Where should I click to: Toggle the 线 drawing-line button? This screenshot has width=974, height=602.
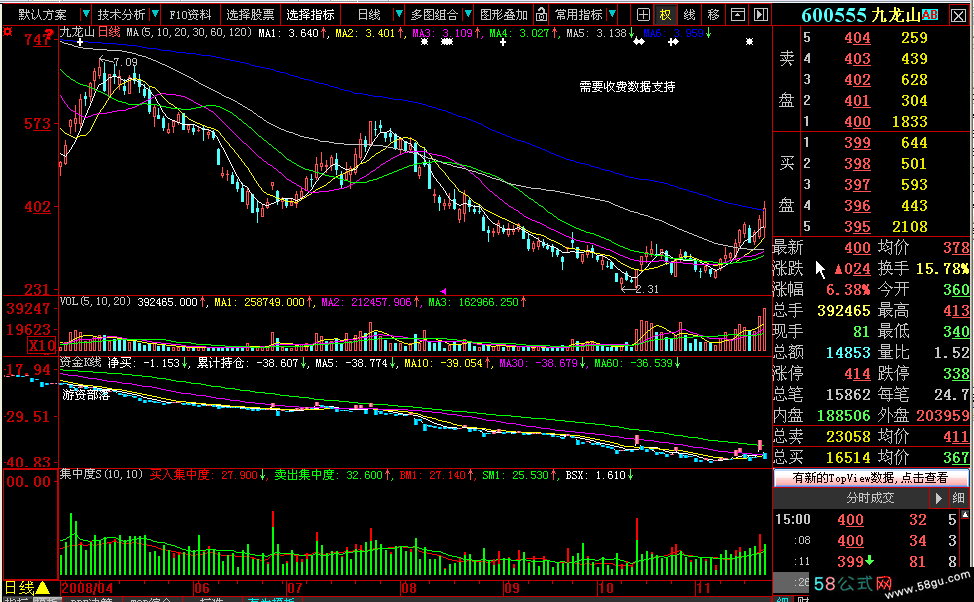click(x=689, y=14)
